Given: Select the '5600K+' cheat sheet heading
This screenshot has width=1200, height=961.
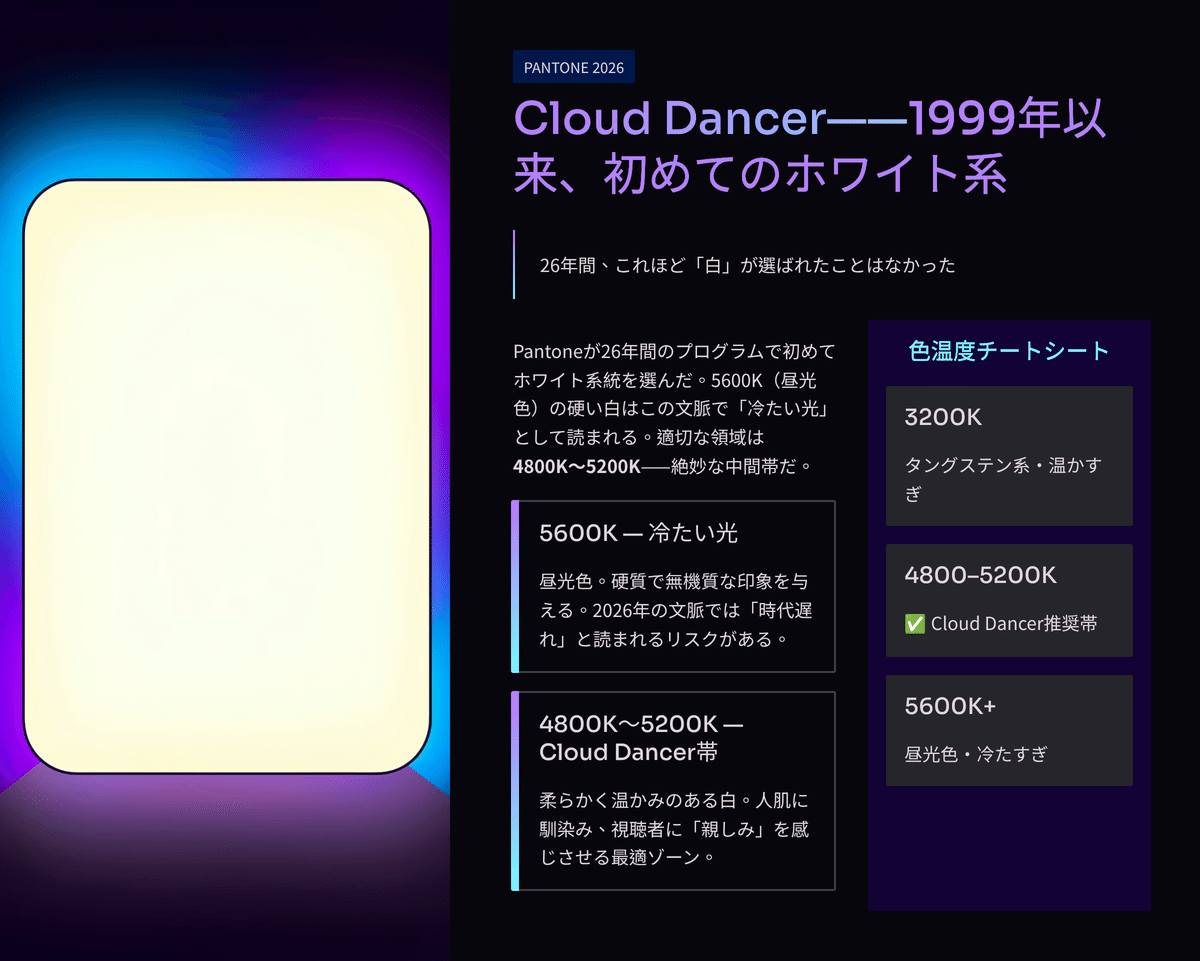Looking at the screenshot, I should click(x=950, y=706).
